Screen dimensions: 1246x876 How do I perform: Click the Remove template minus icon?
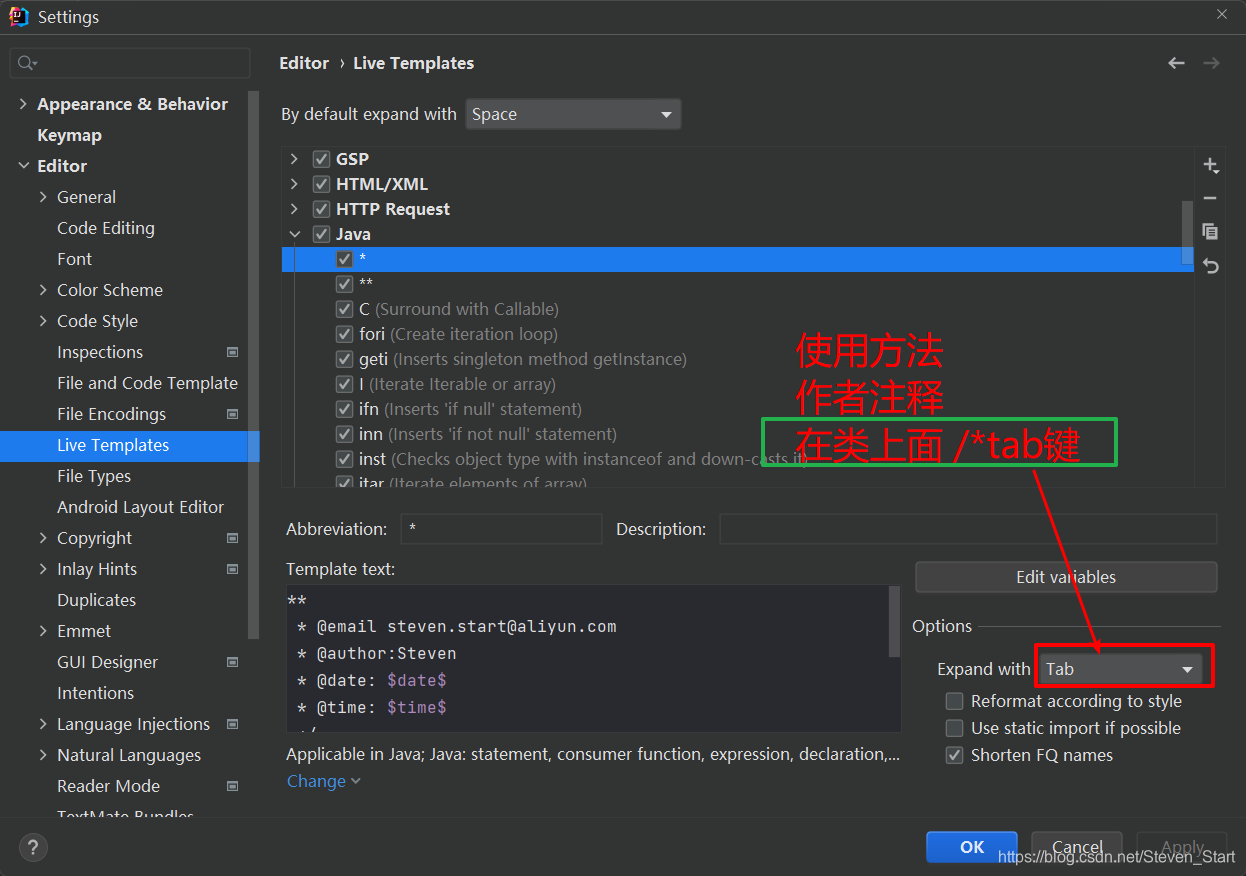(x=1210, y=198)
